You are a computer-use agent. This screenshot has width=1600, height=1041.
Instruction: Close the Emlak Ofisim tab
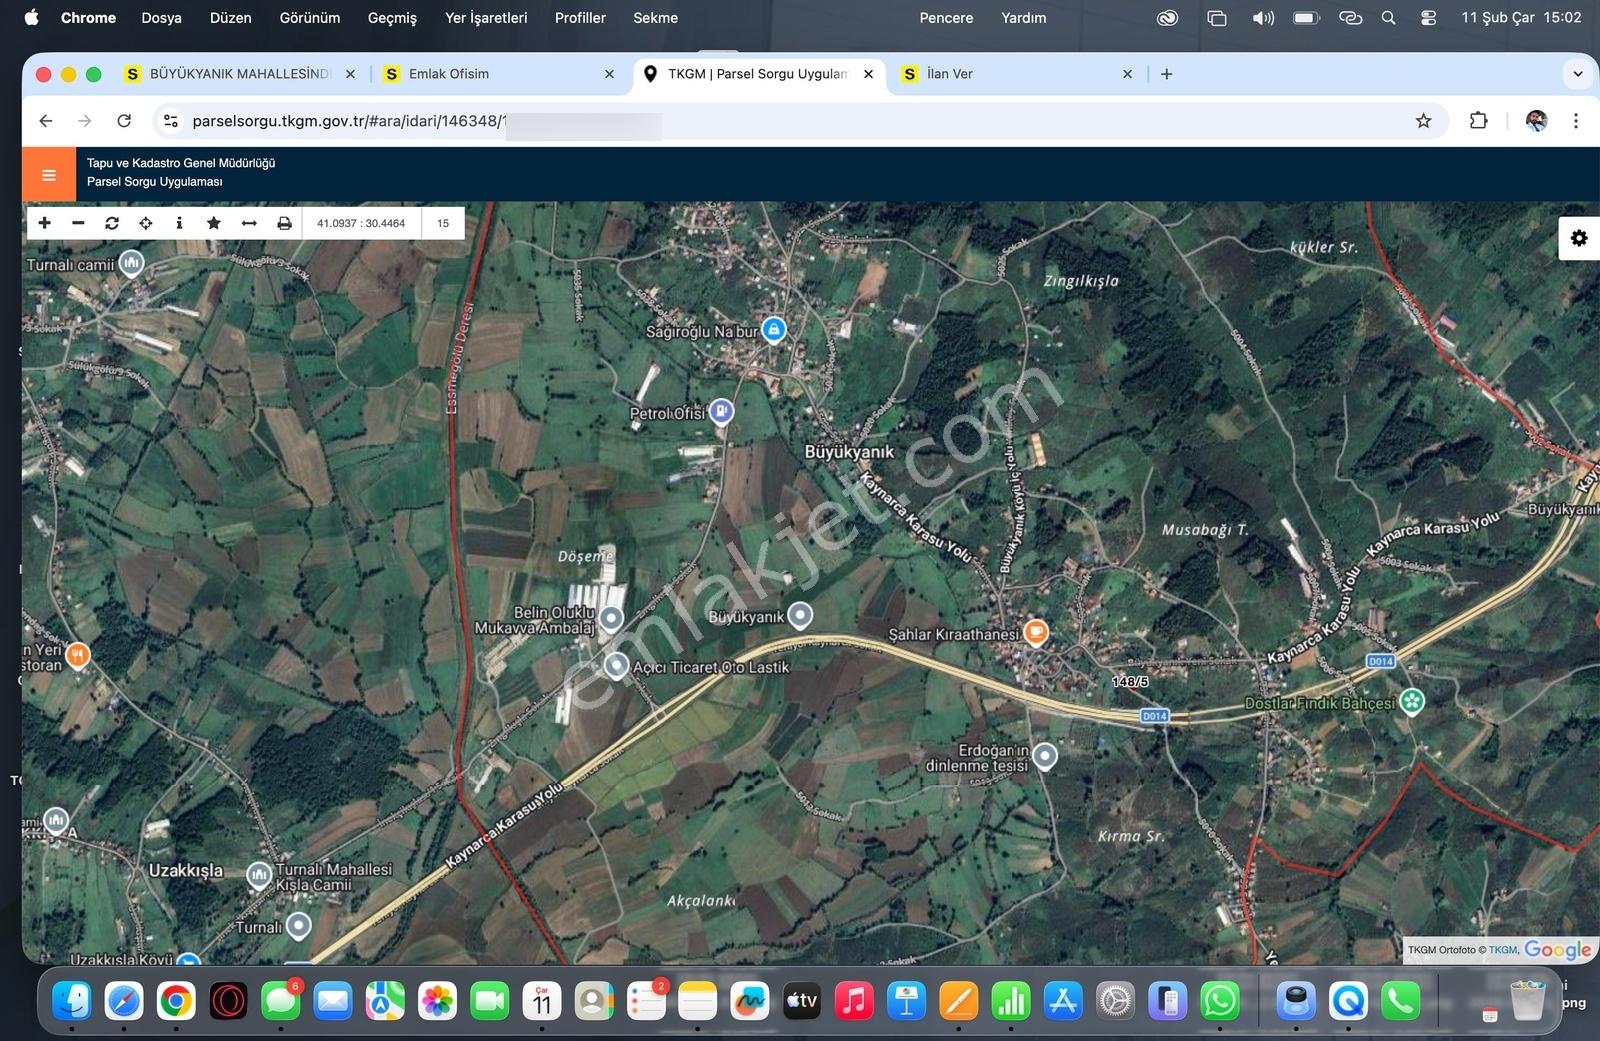[609, 74]
